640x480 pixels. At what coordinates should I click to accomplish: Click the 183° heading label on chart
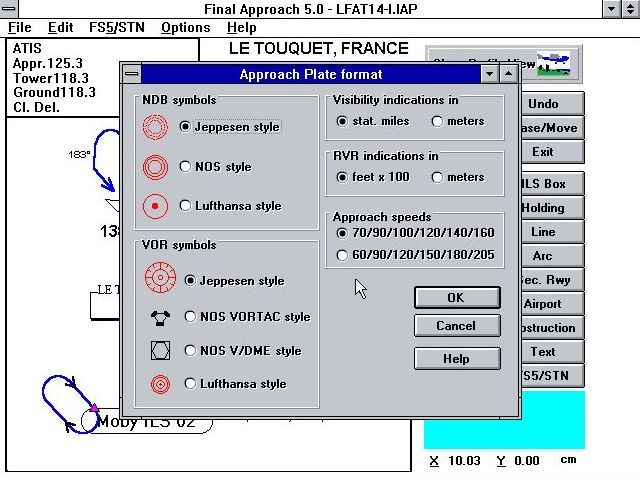(79, 155)
